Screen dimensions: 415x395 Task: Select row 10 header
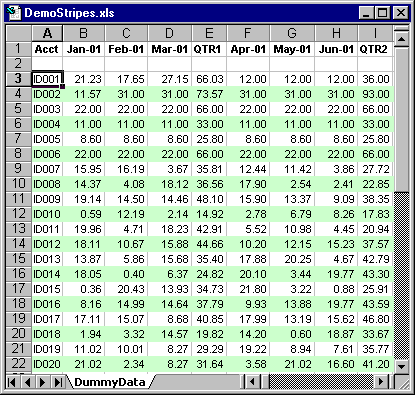tap(18, 184)
